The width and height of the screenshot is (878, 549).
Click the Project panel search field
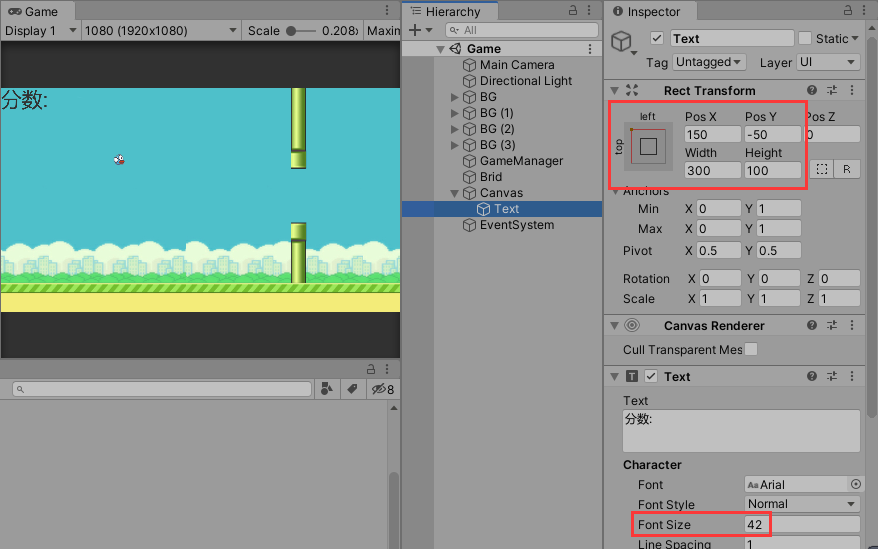point(162,389)
